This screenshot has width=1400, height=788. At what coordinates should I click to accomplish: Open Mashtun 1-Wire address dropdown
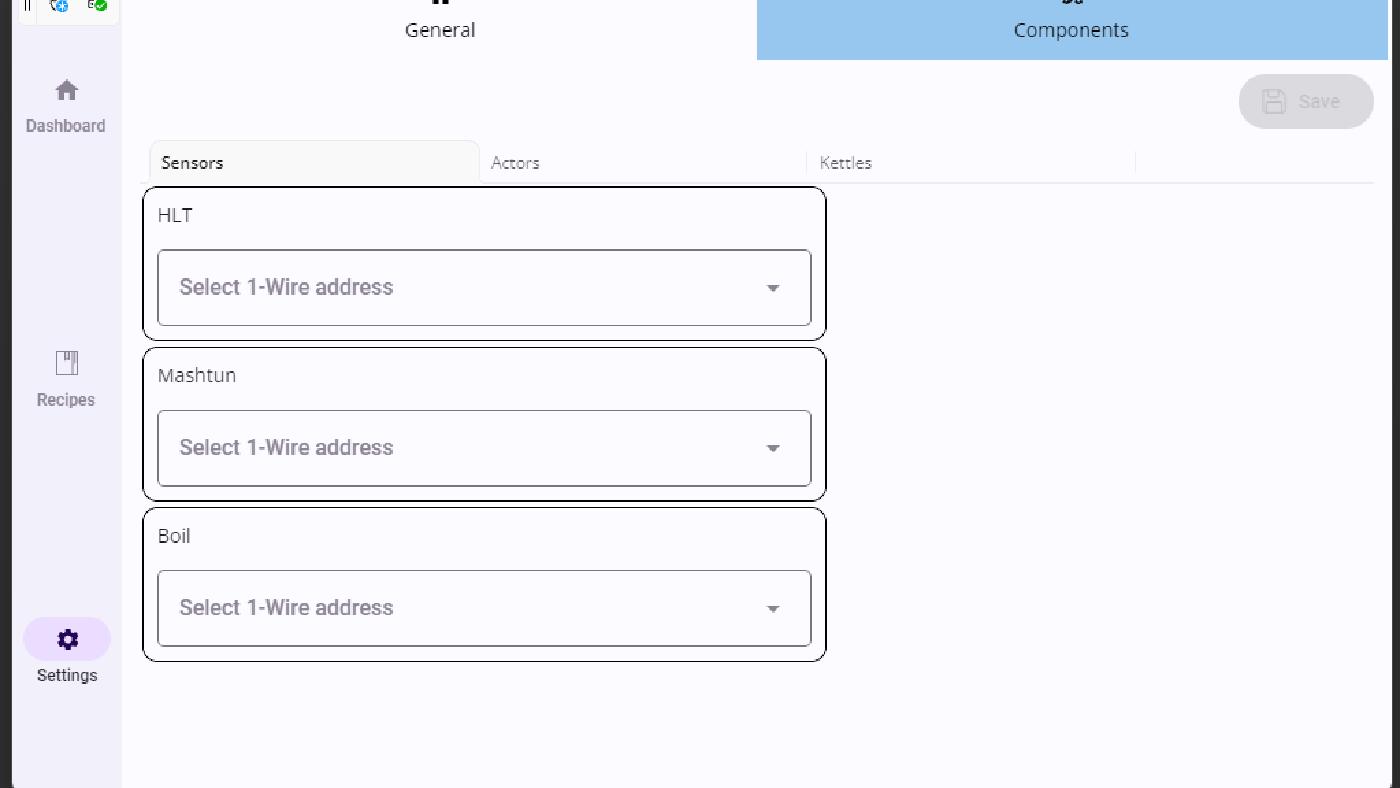coord(470,448)
